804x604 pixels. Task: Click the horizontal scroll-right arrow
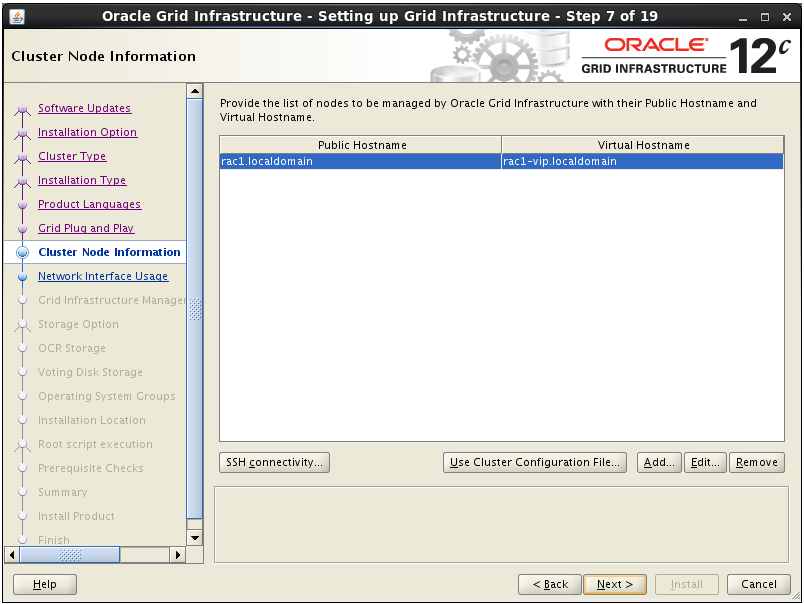pos(177,555)
